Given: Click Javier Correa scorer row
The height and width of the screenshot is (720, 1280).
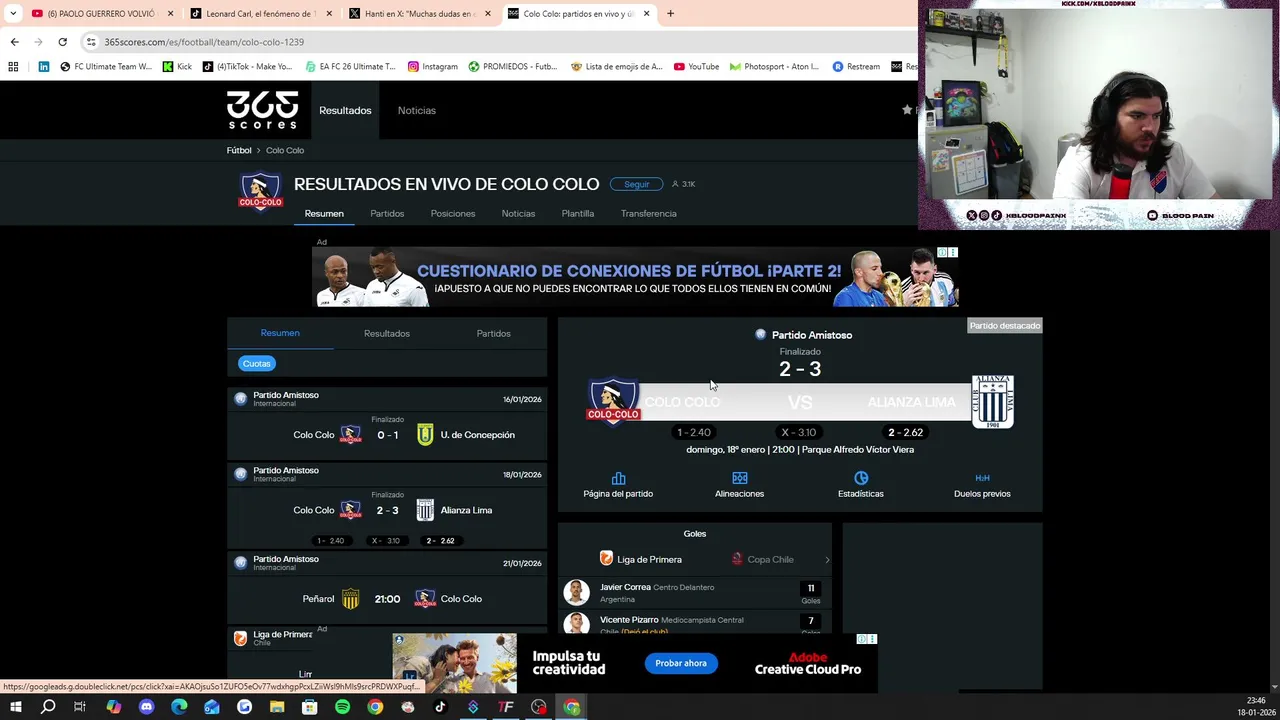Looking at the screenshot, I should point(695,592).
